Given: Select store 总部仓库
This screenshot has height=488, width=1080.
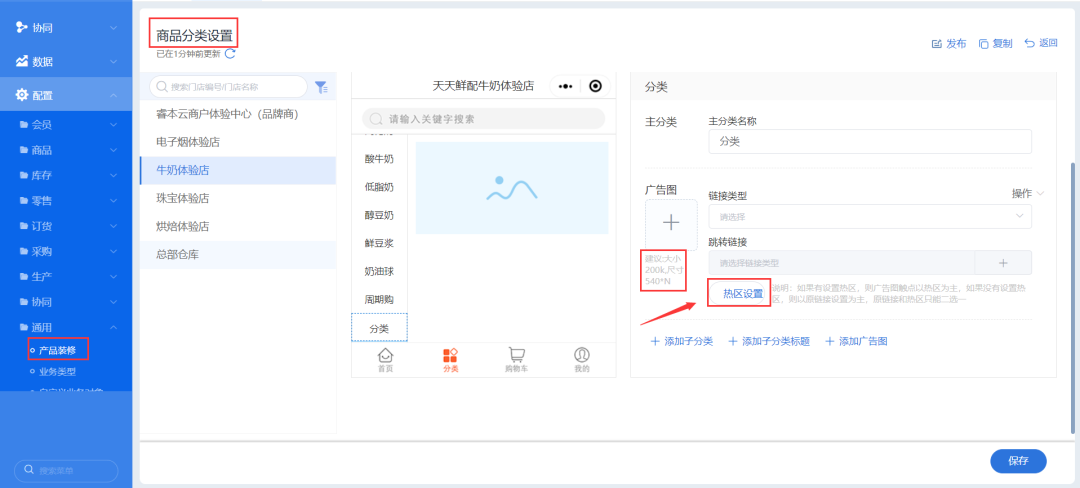Looking at the screenshot, I should pyautogui.click(x=238, y=255).
